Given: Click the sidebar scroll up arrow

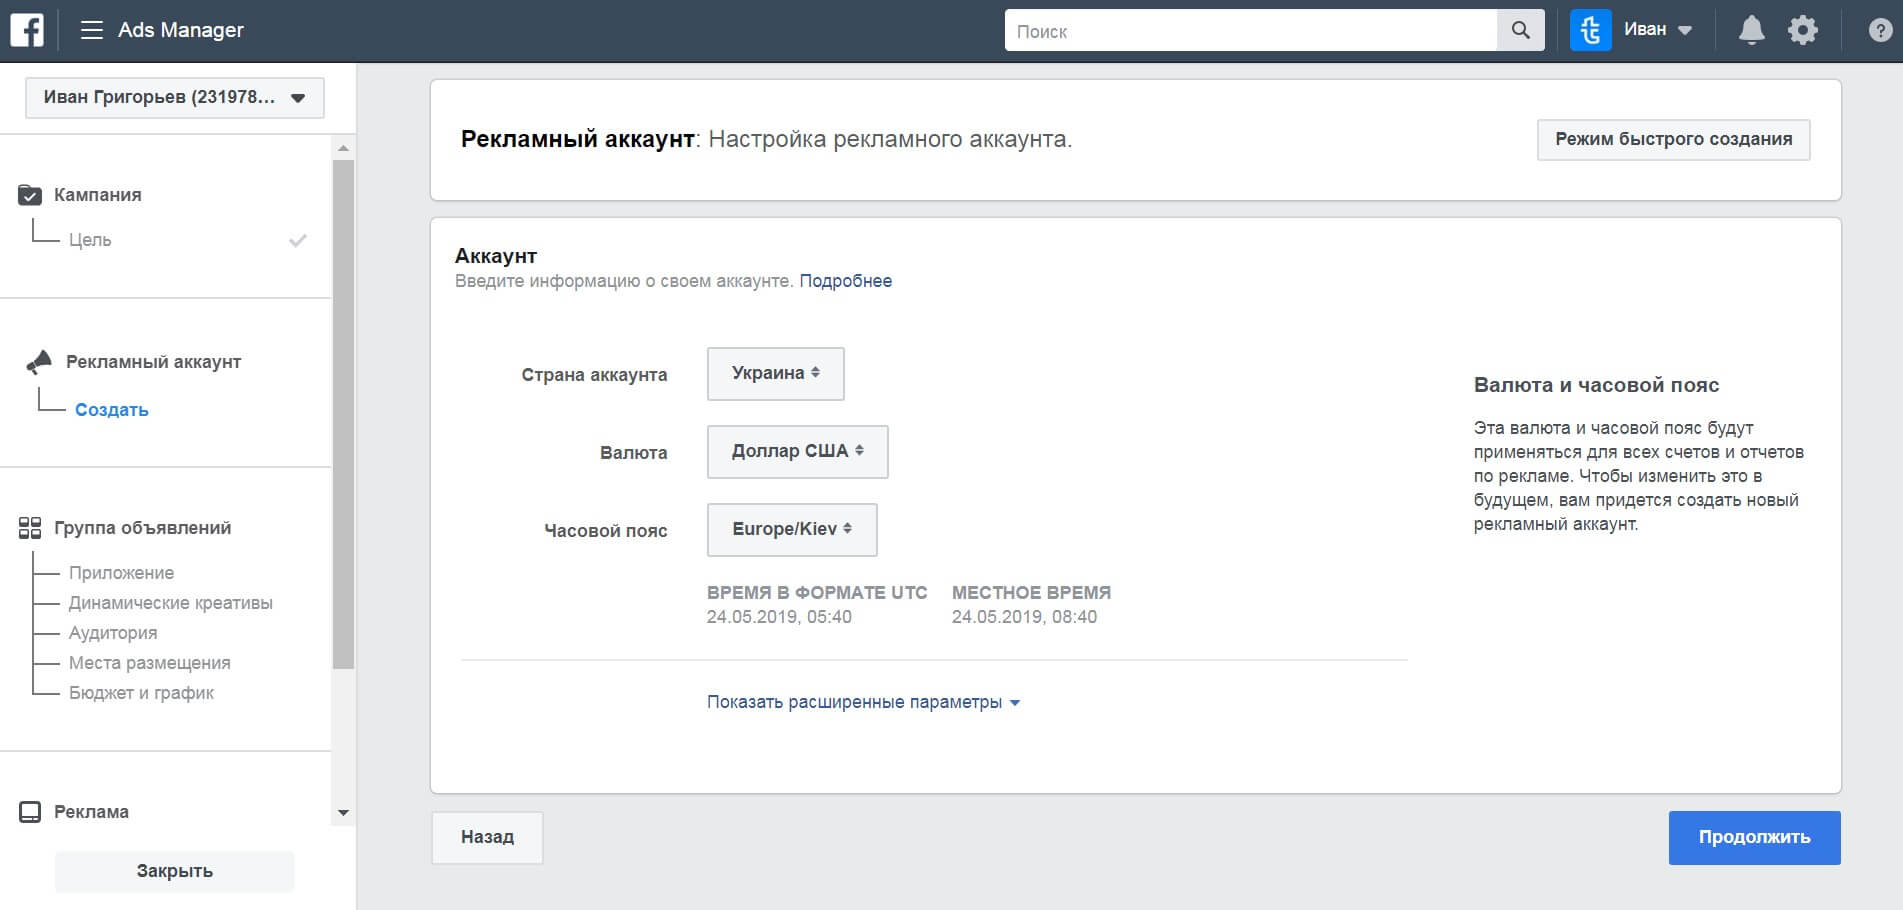Looking at the screenshot, I should (343, 148).
